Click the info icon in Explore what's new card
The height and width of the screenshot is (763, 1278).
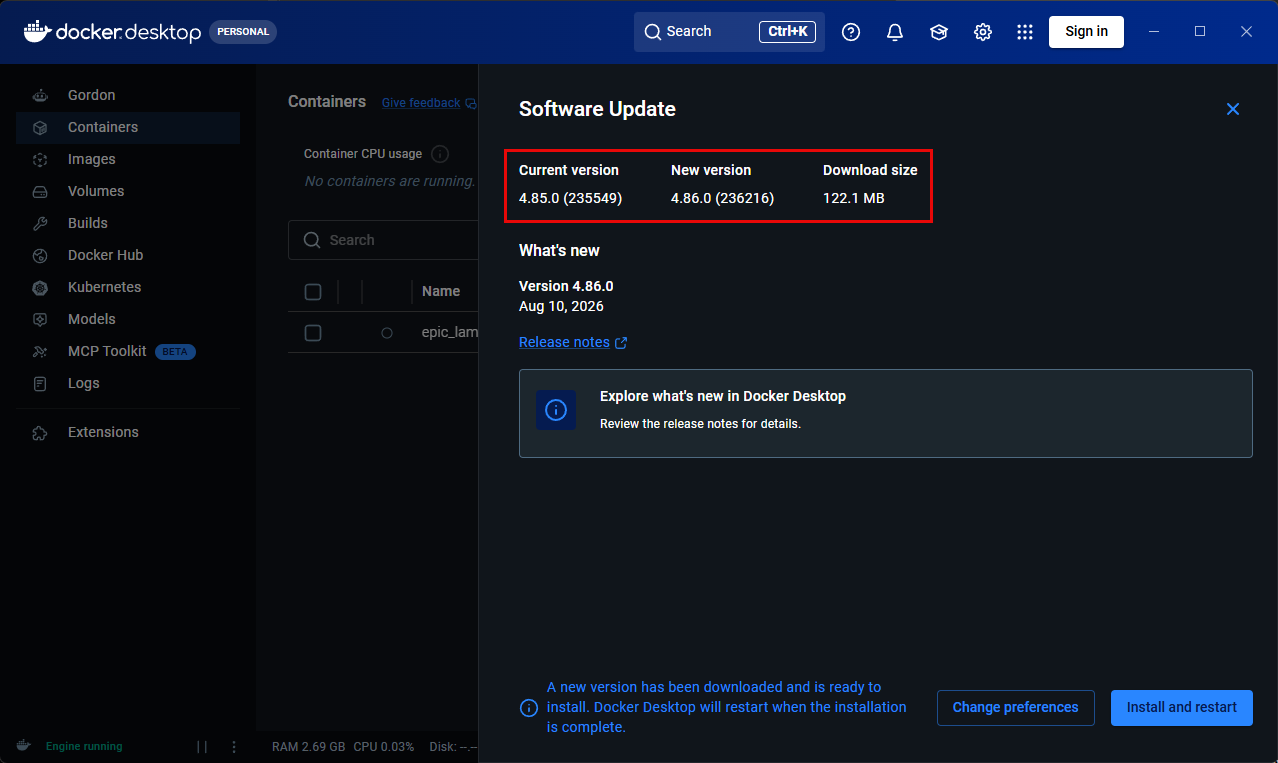(556, 410)
